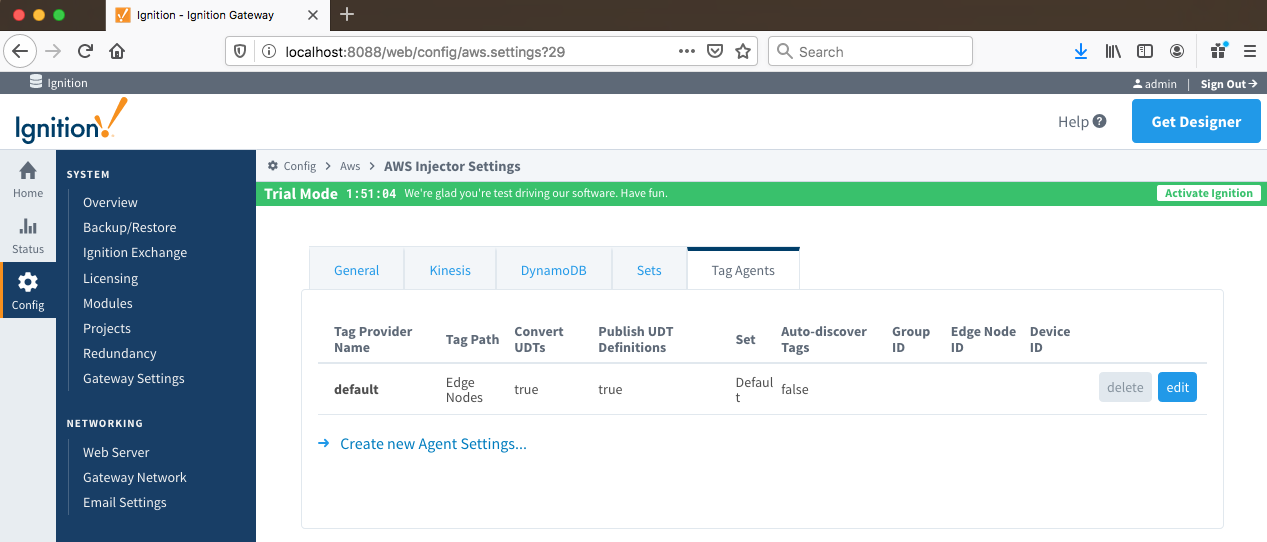Click the Help question mark icon

click(1100, 122)
